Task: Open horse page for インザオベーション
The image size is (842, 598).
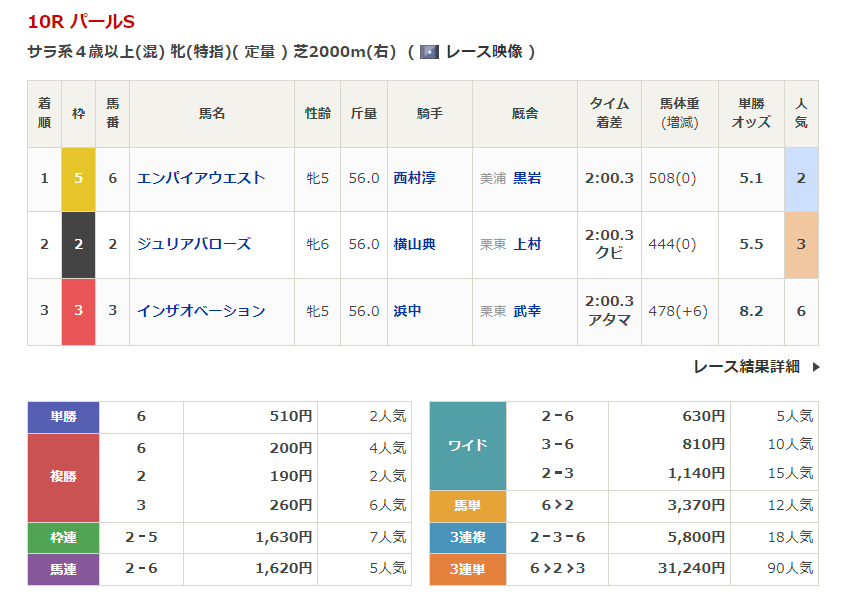Action: pos(201,311)
